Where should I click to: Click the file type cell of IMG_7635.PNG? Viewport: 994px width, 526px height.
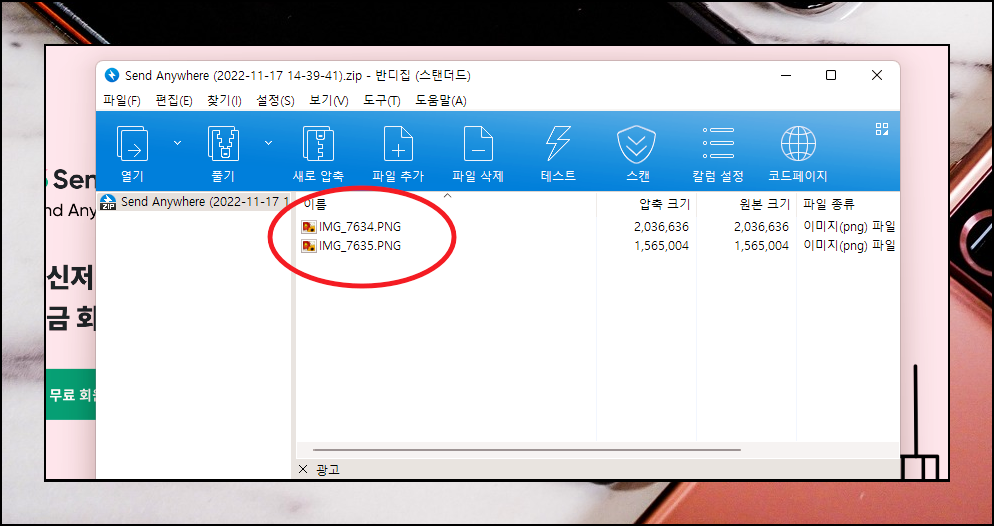click(849, 246)
